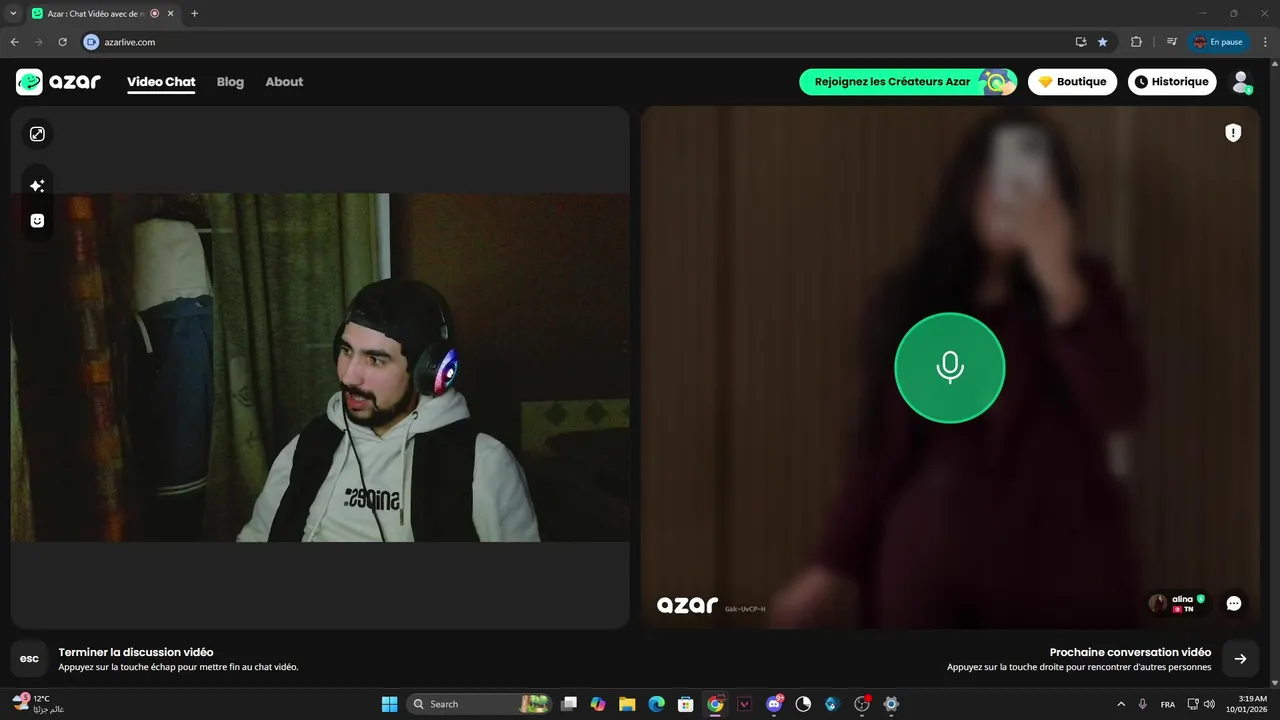Viewport: 1280px width, 720px height.
Task: Click your own webcam video feed
Action: point(320,368)
